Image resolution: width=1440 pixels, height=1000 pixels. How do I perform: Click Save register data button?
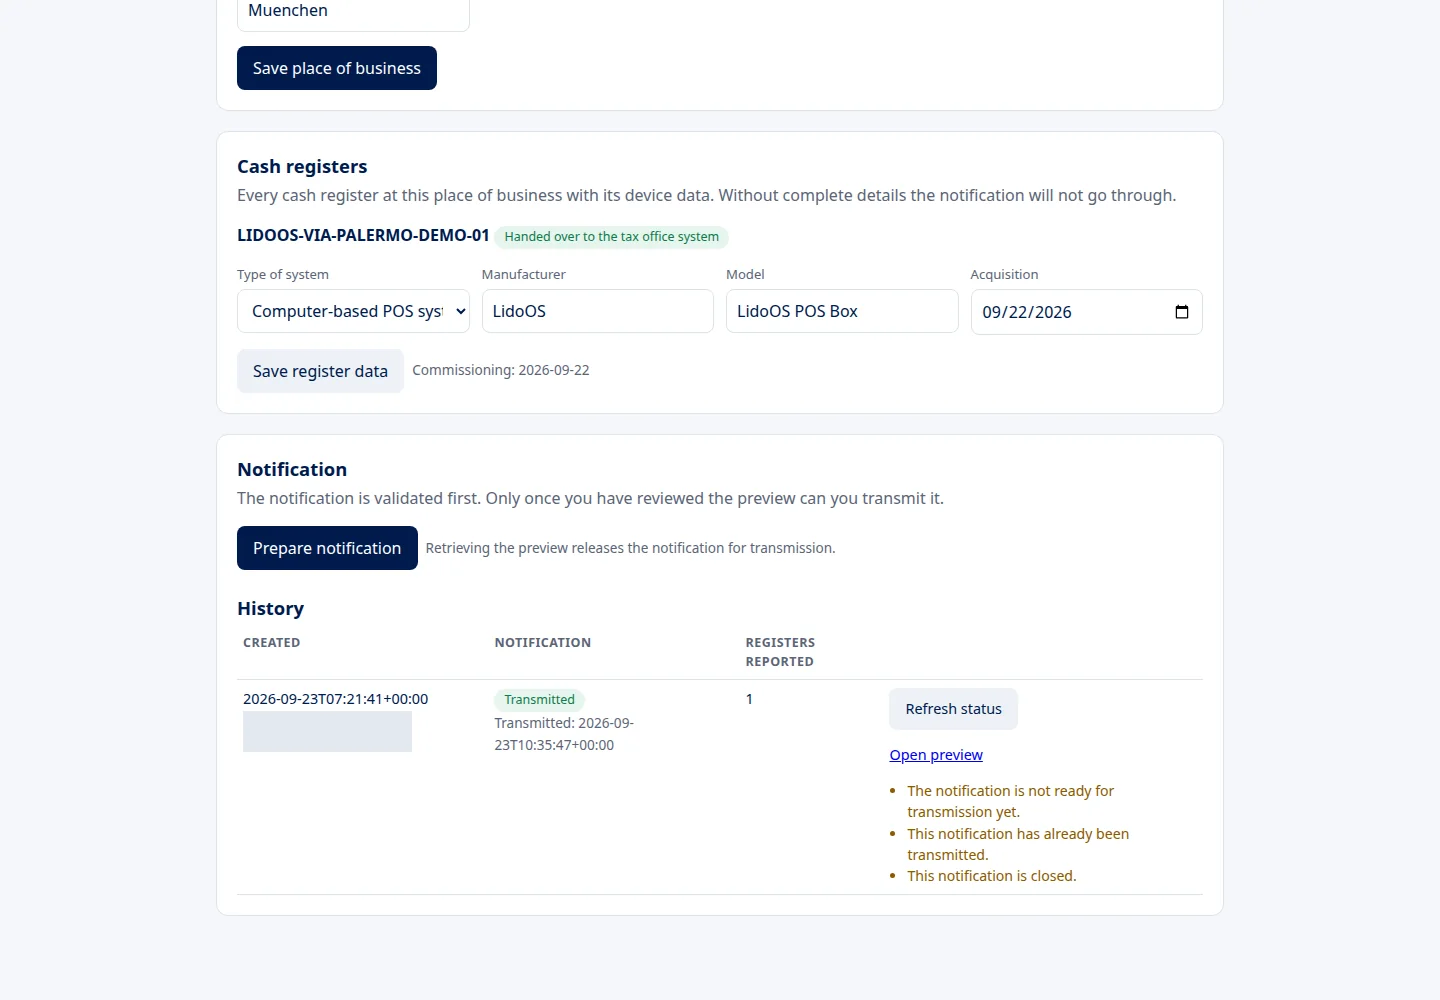pos(320,371)
